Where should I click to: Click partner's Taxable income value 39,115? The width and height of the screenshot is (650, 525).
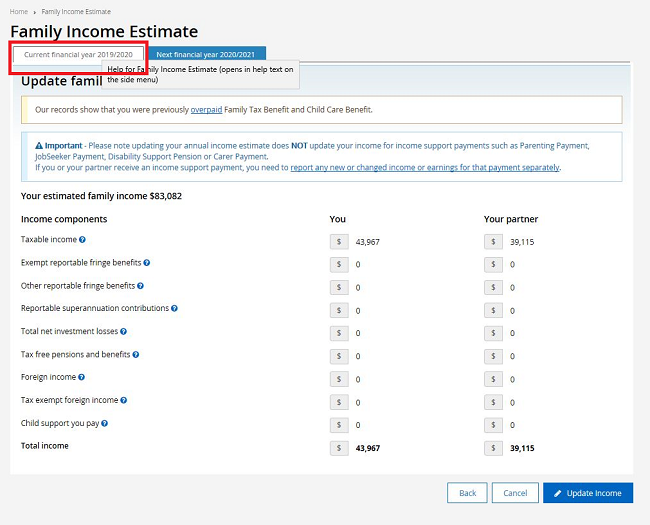(x=522, y=242)
